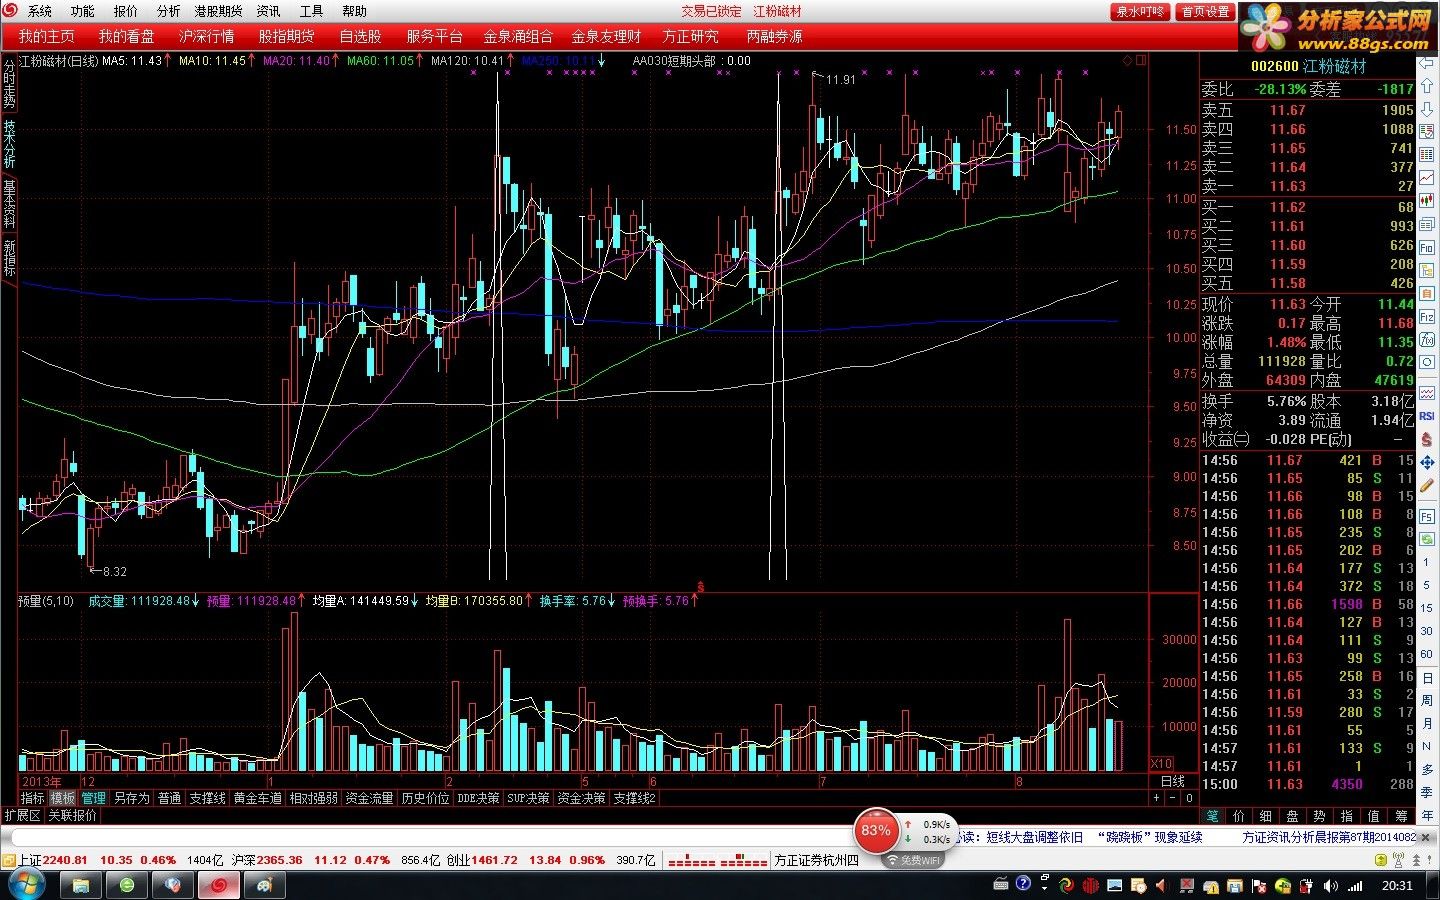
Task: Click the 泉水叮咚 button
Action: click(x=1140, y=11)
